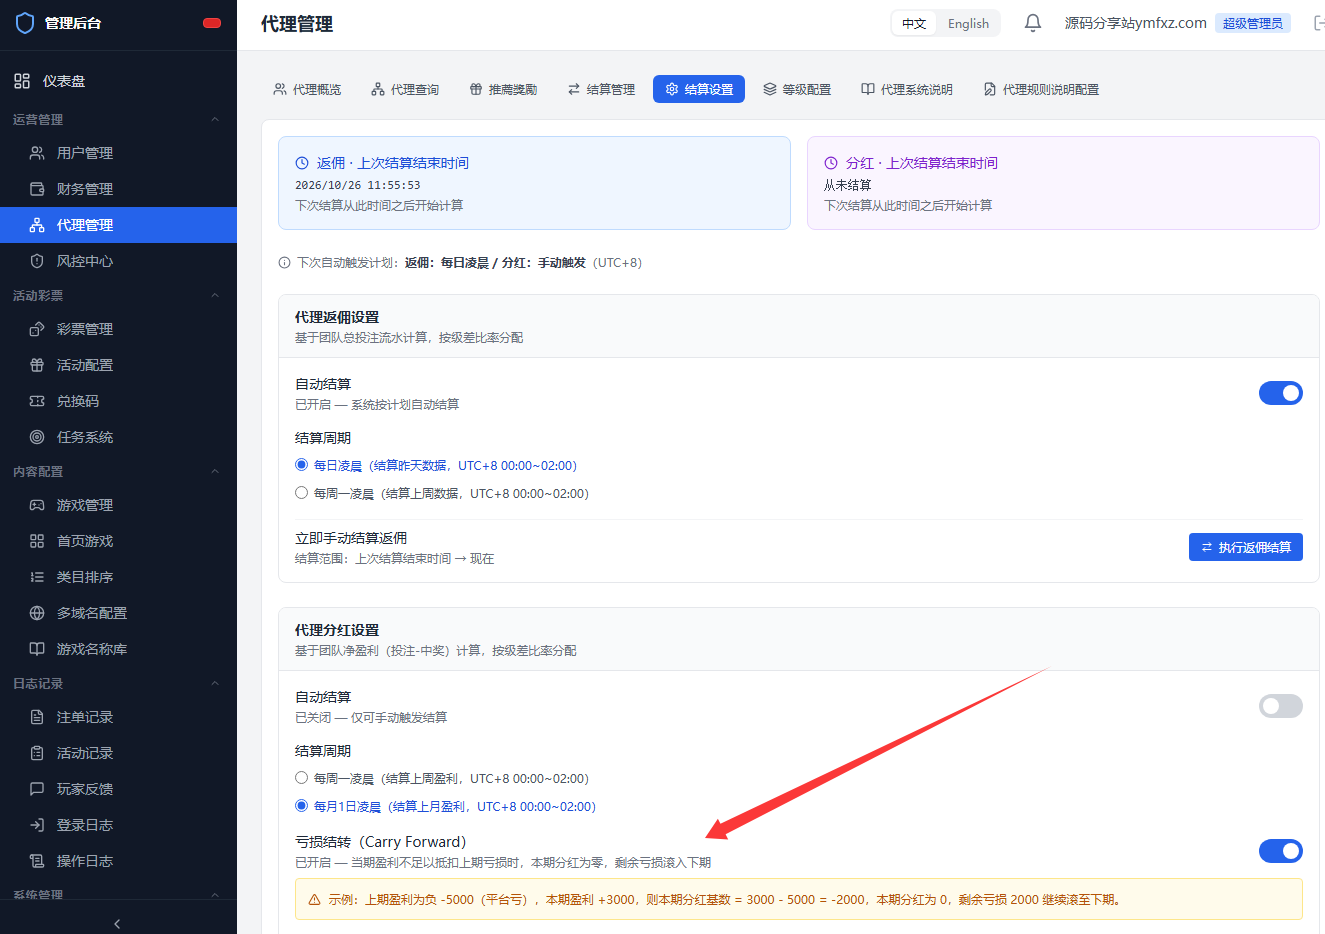This screenshot has width=1325, height=934.
Task: Click the notification bell icon
Action: 1033,23
